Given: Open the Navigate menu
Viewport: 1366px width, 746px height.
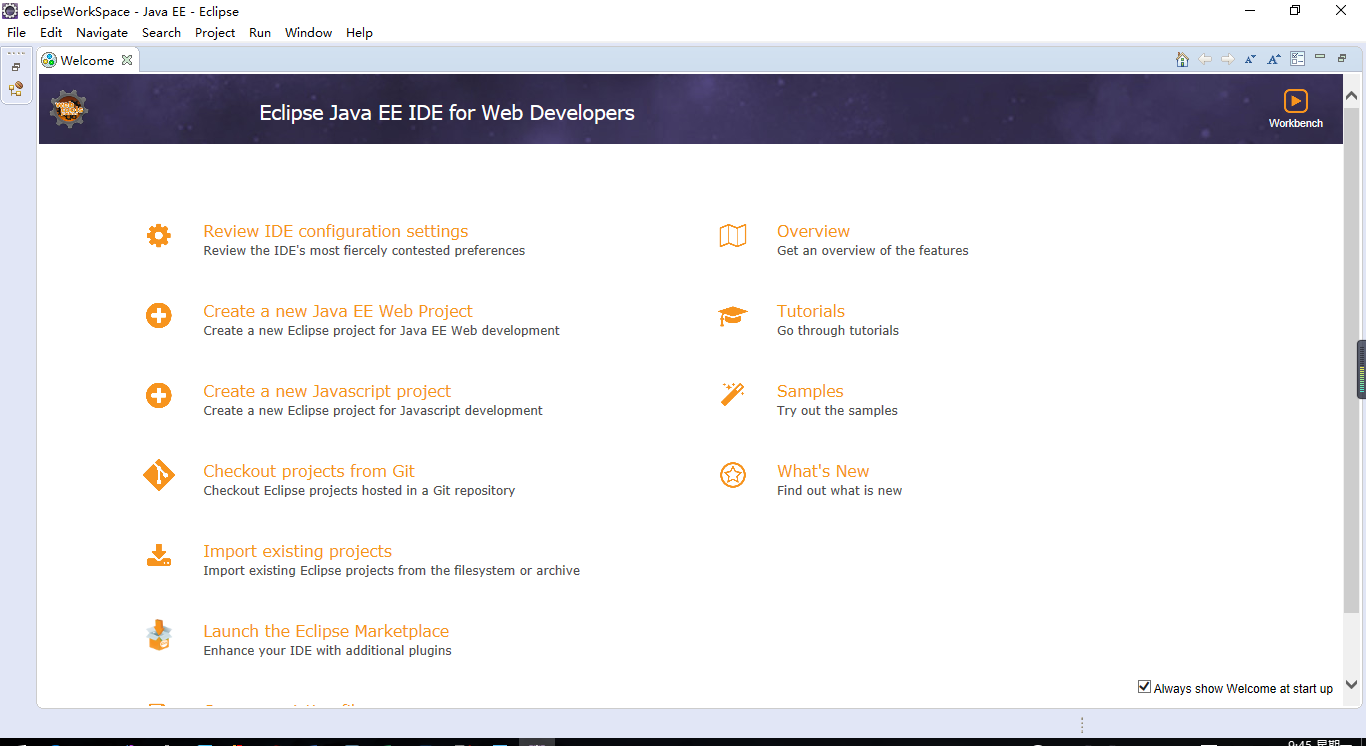Looking at the screenshot, I should coord(102,32).
